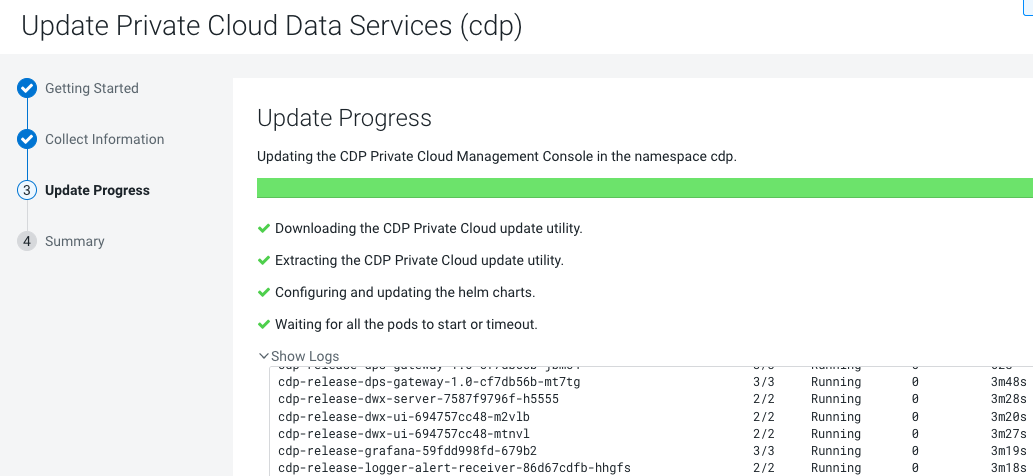Click green check beside Waiting for pods
Screen dimensions: 1033x476
coord(264,324)
